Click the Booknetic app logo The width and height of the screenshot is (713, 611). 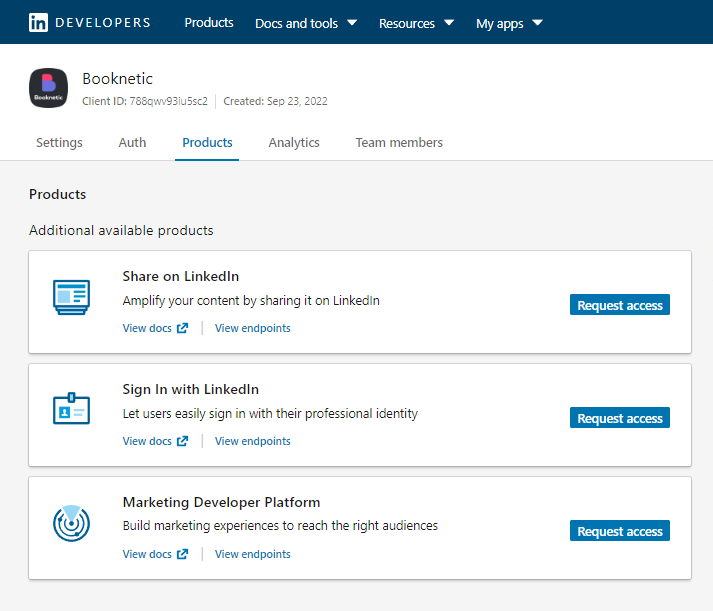[x=49, y=88]
